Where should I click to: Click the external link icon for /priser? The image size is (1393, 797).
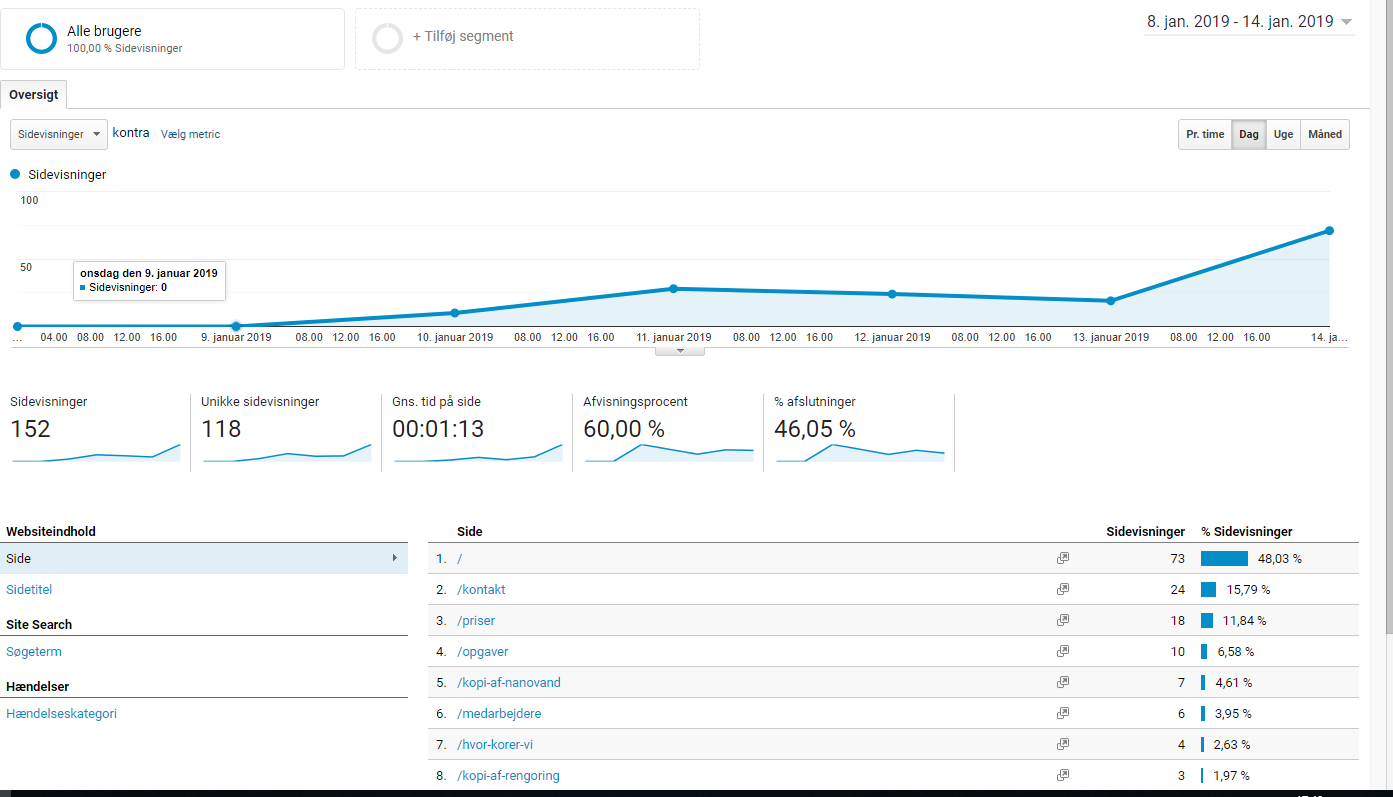click(x=1063, y=621)
